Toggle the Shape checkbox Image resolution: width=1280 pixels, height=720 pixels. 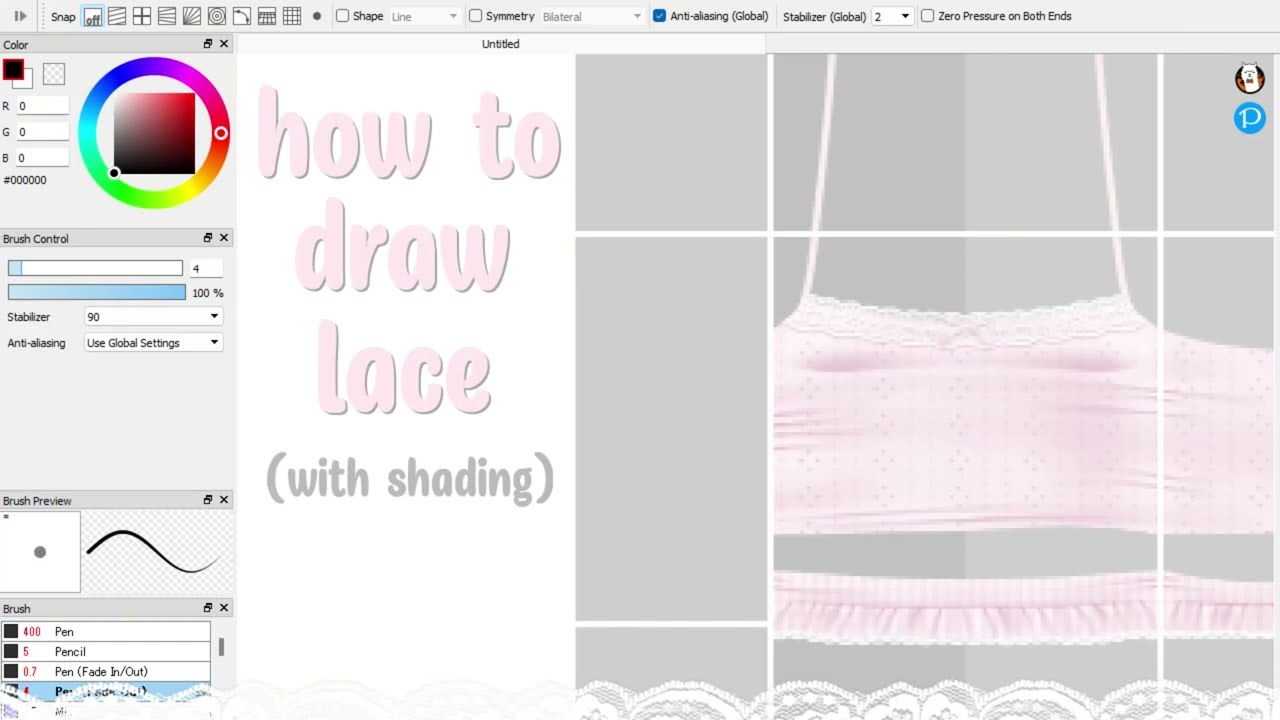(x=342, y=16)
